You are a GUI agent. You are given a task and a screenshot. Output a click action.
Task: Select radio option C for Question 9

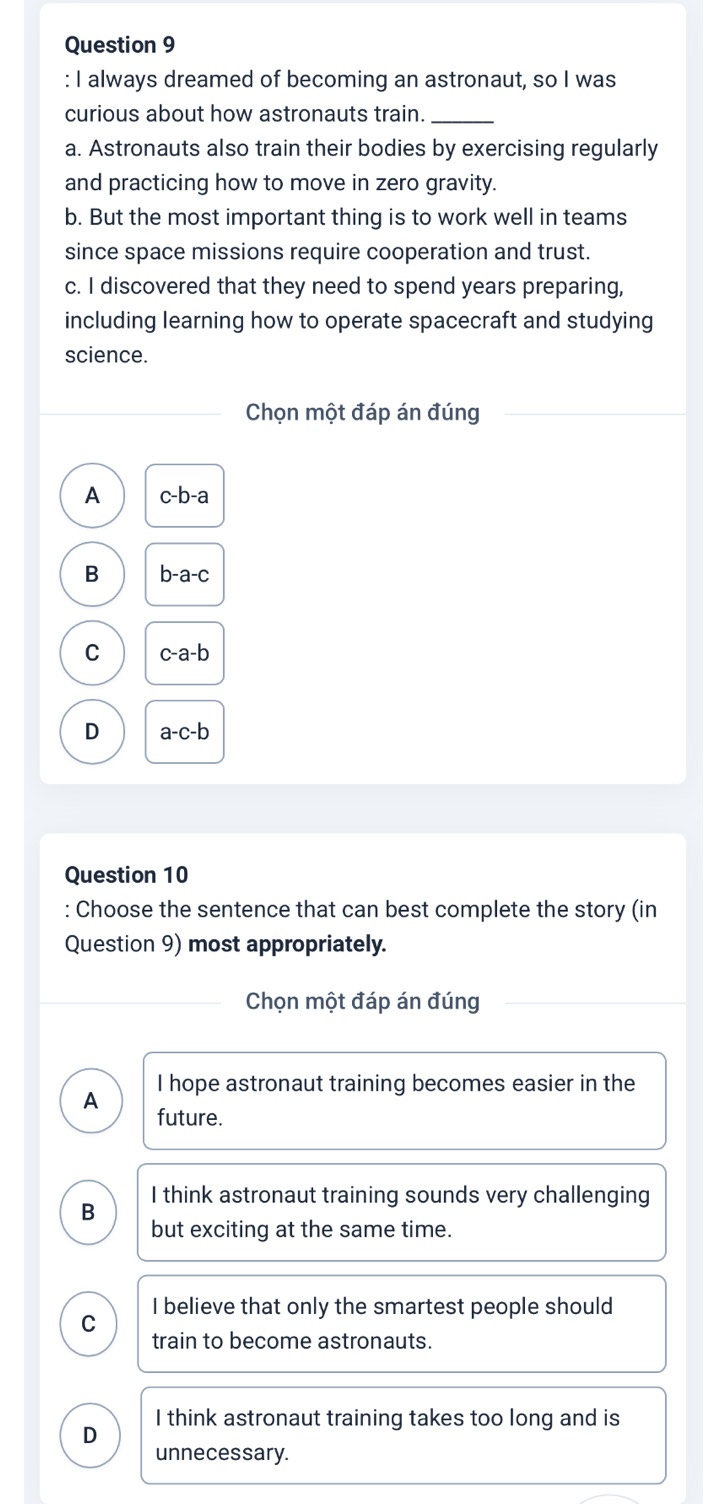93,653
